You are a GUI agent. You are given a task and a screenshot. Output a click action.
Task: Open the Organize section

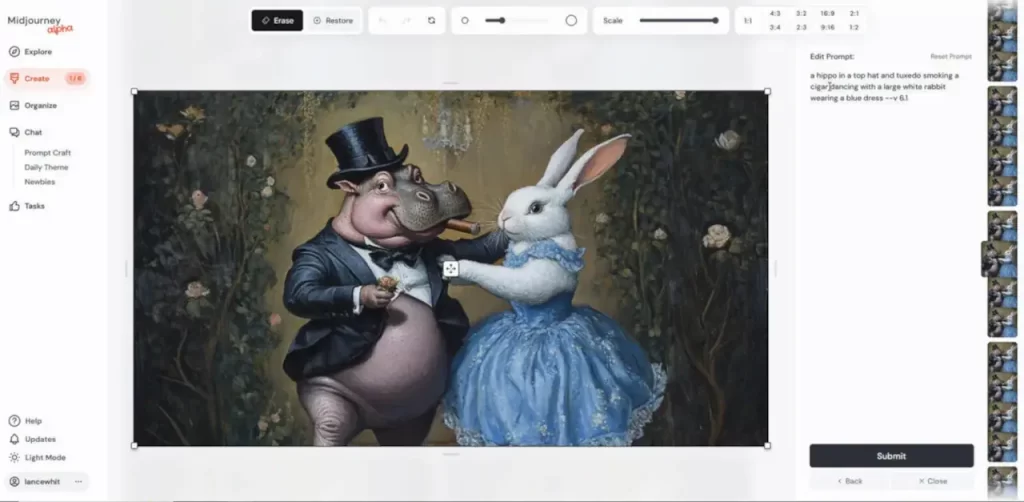(40, 105)
